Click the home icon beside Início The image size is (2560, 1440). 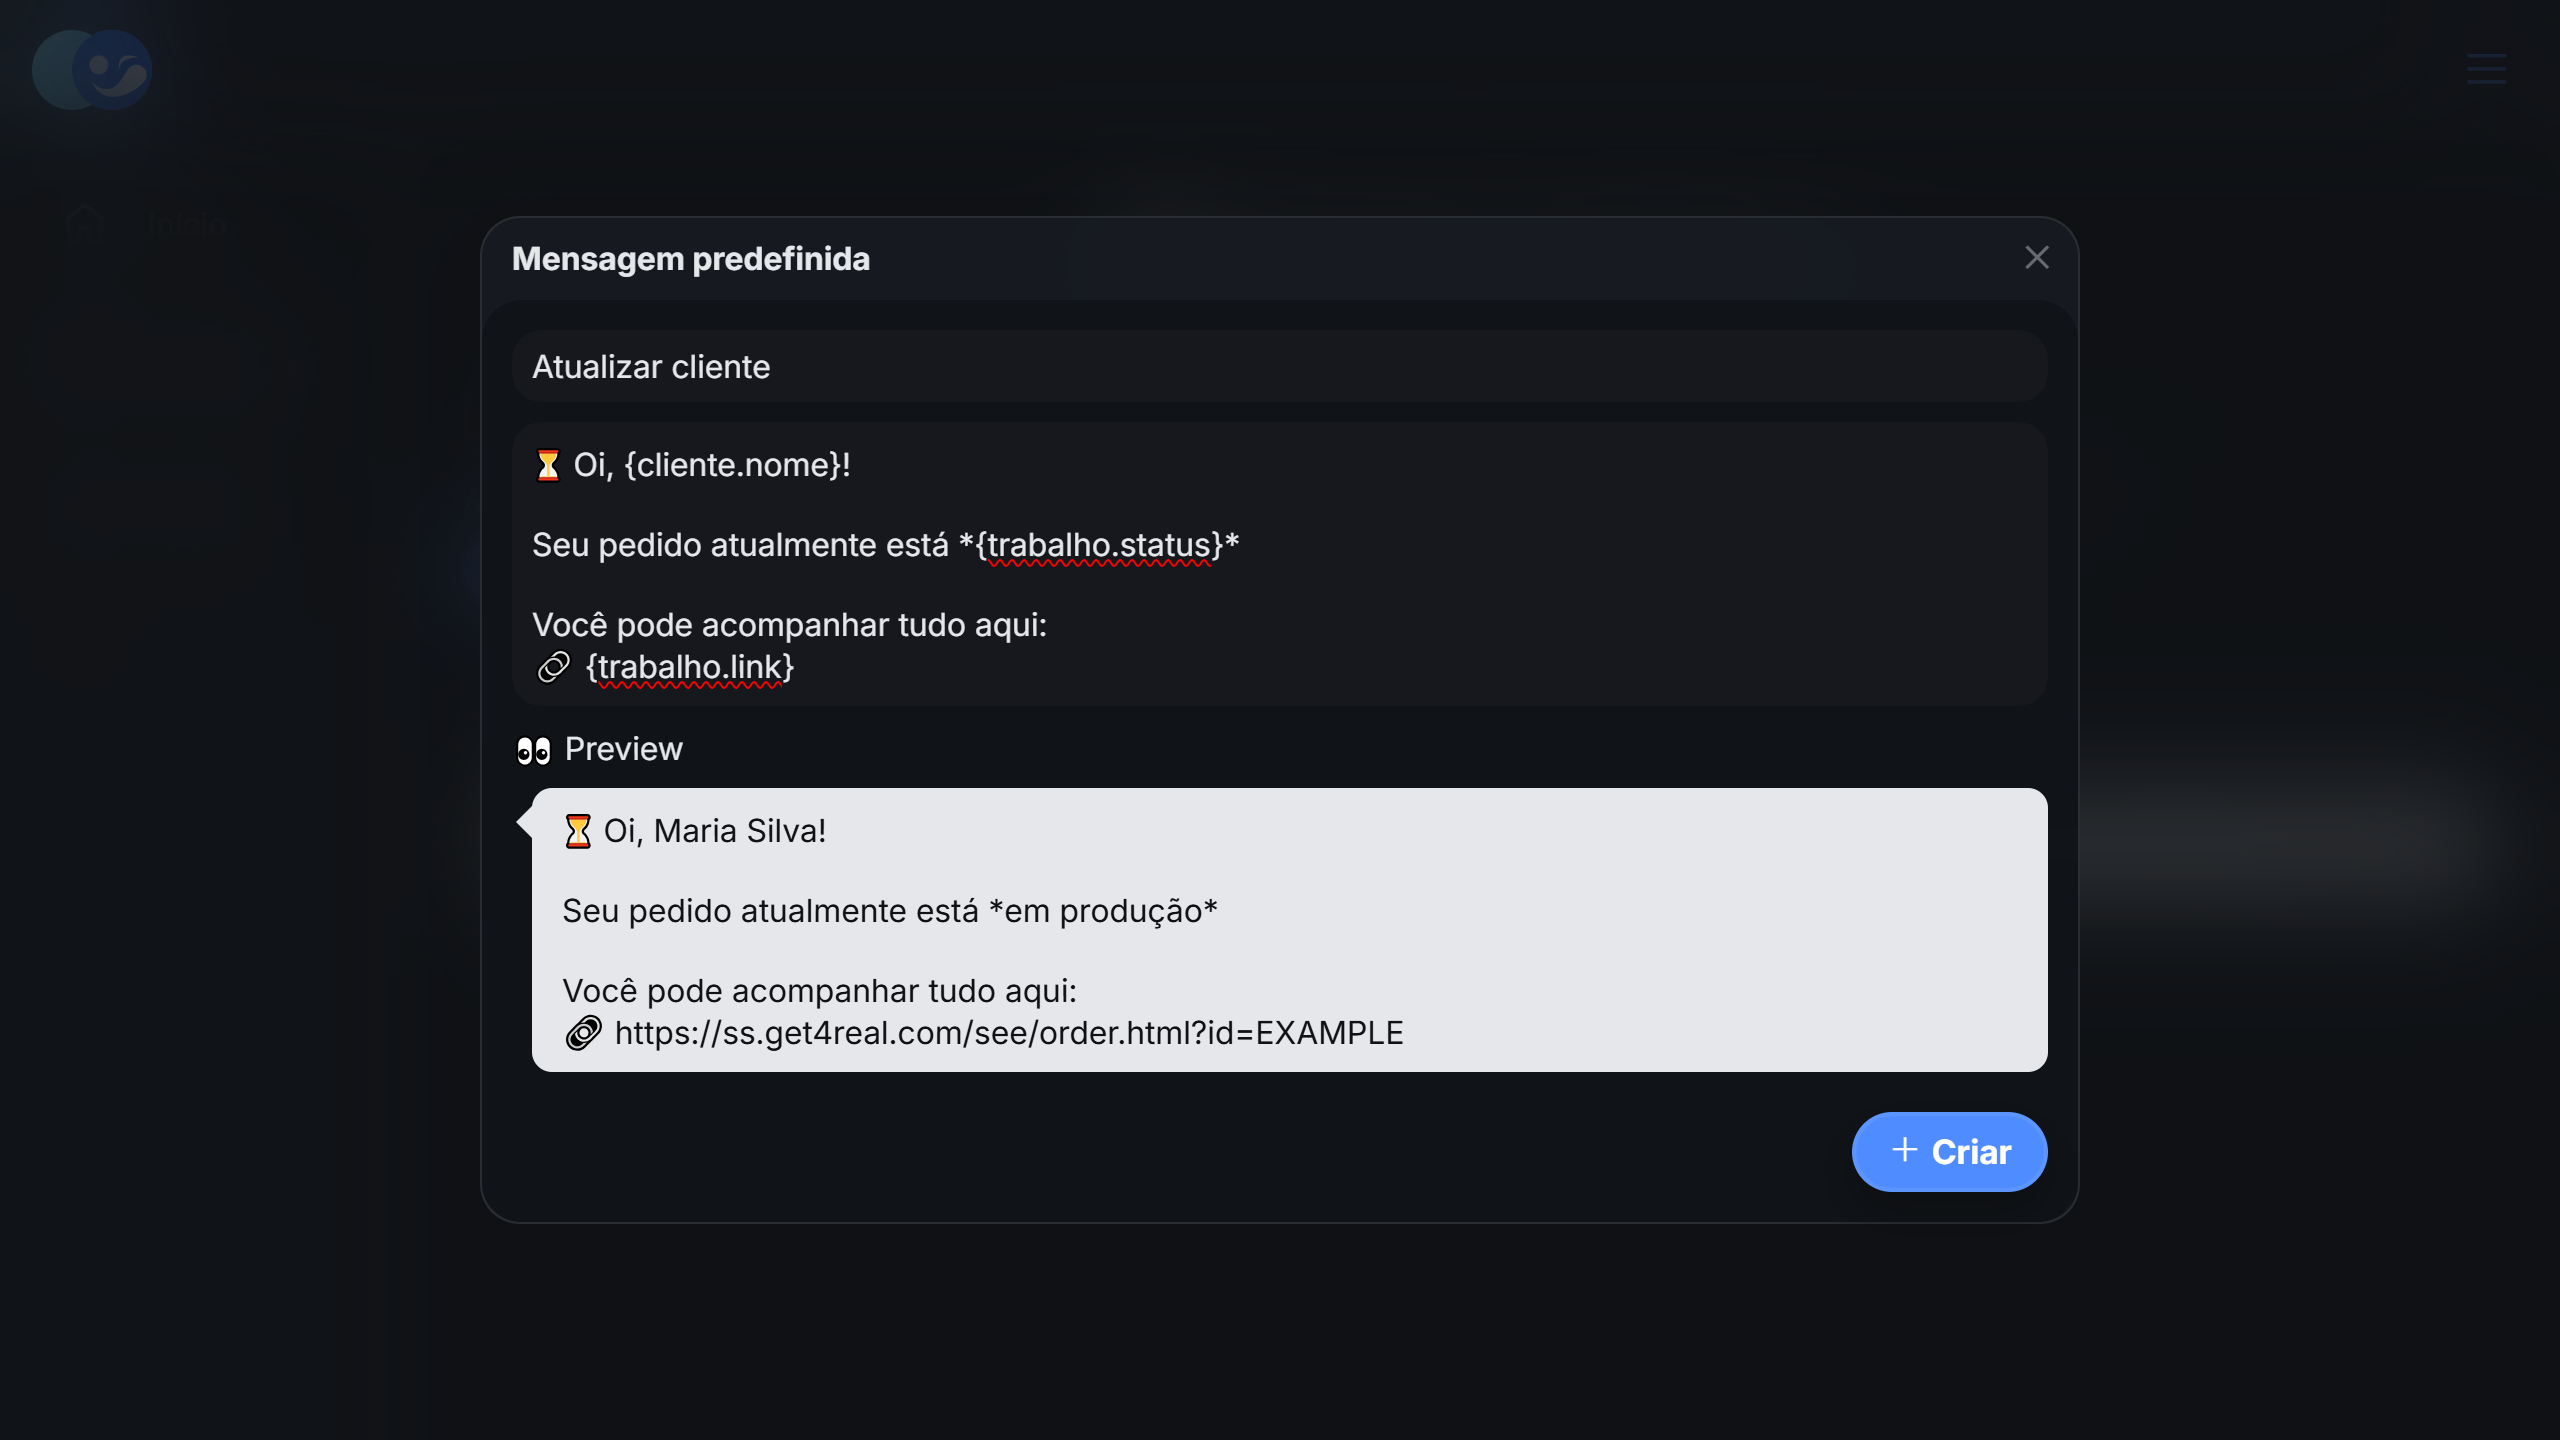(85, 222)
